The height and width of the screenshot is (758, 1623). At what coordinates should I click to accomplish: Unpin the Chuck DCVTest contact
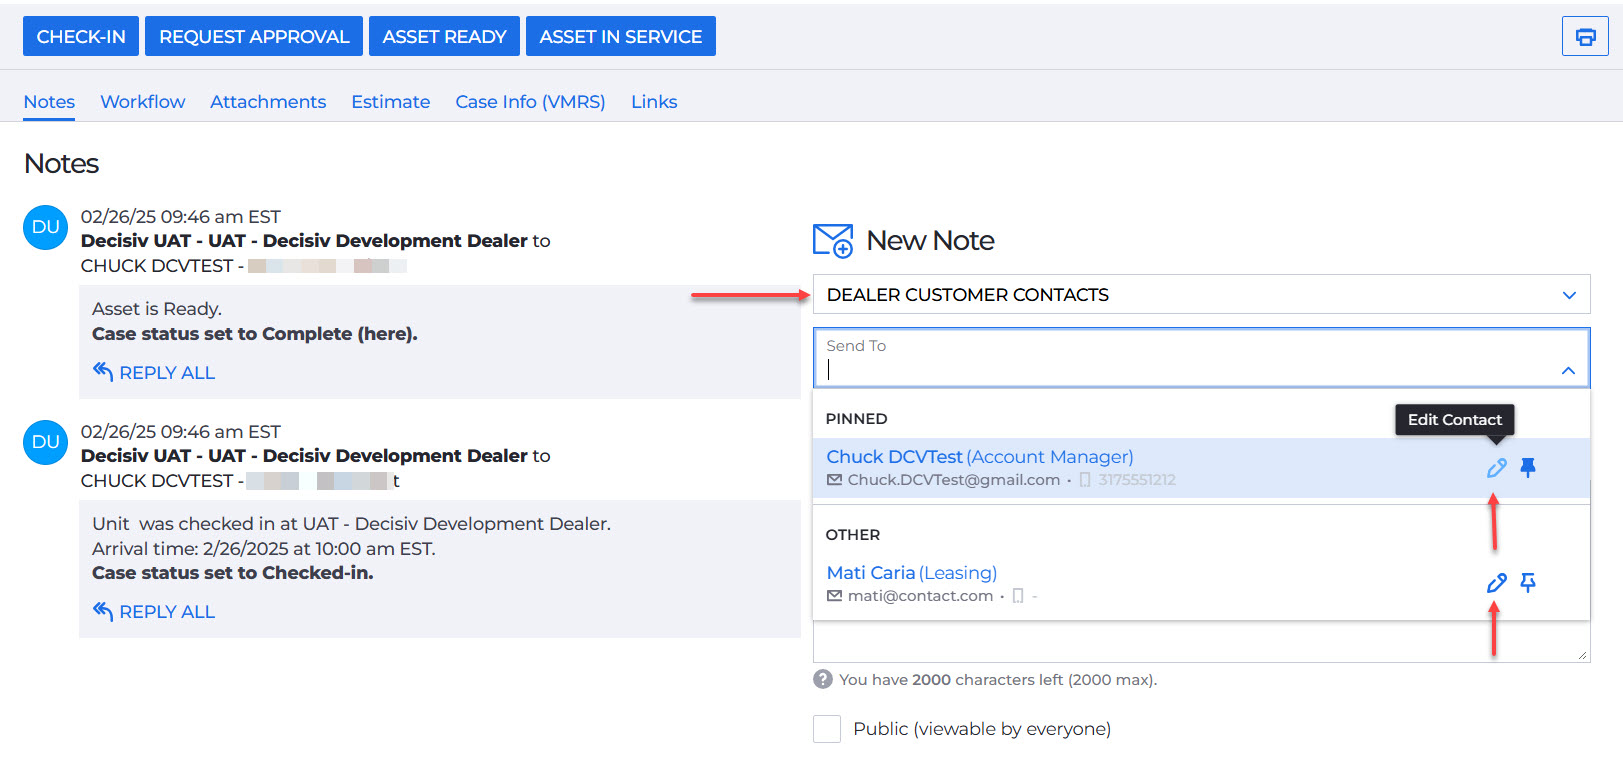click(1528, 467)
